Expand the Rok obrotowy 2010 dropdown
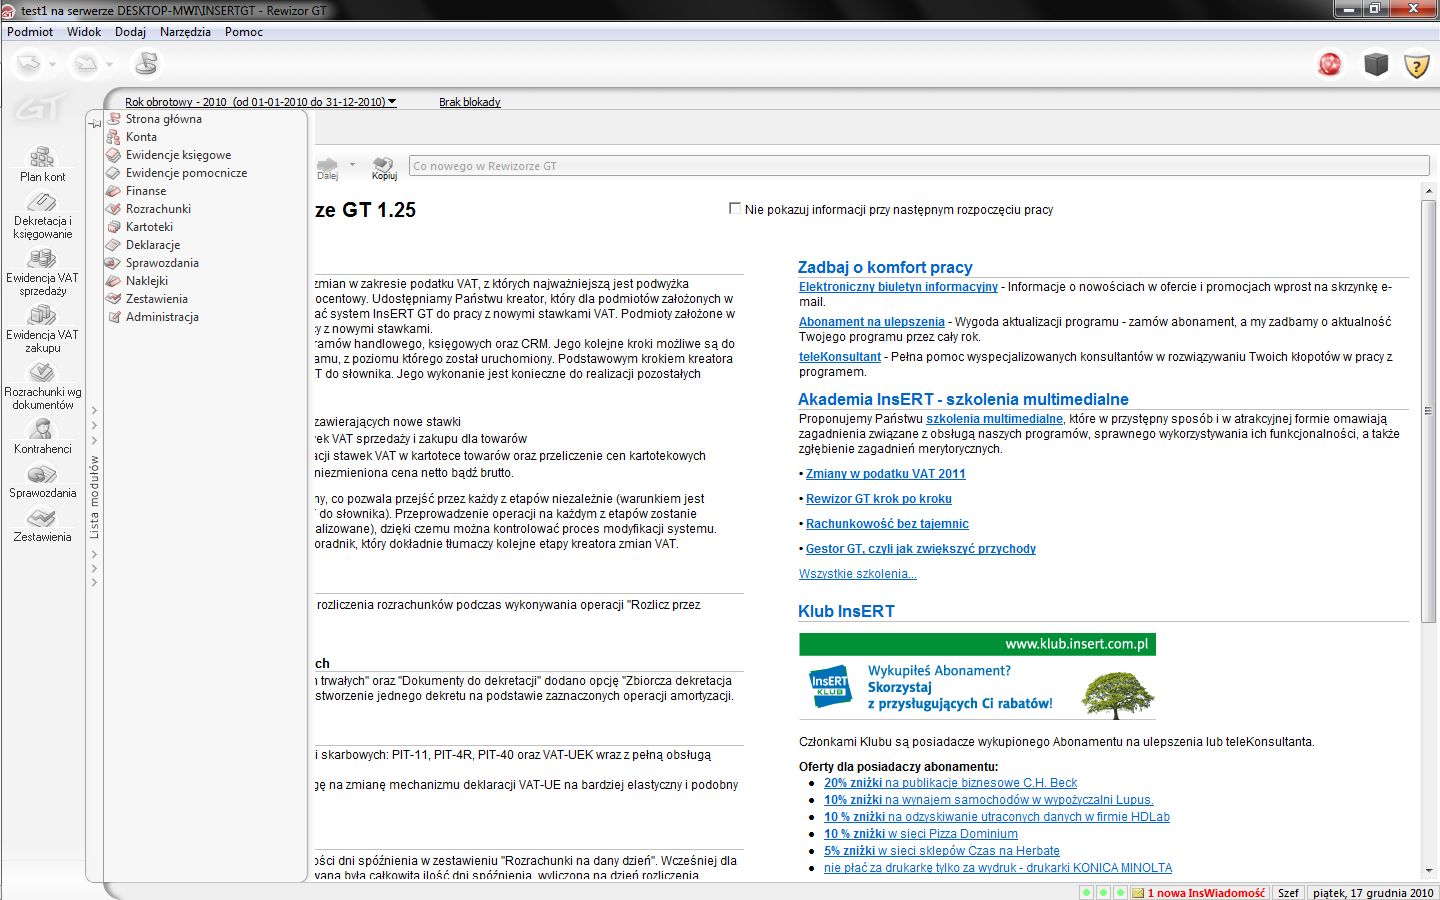Screen dimensions: 1440x900 [x=261, y=102]
